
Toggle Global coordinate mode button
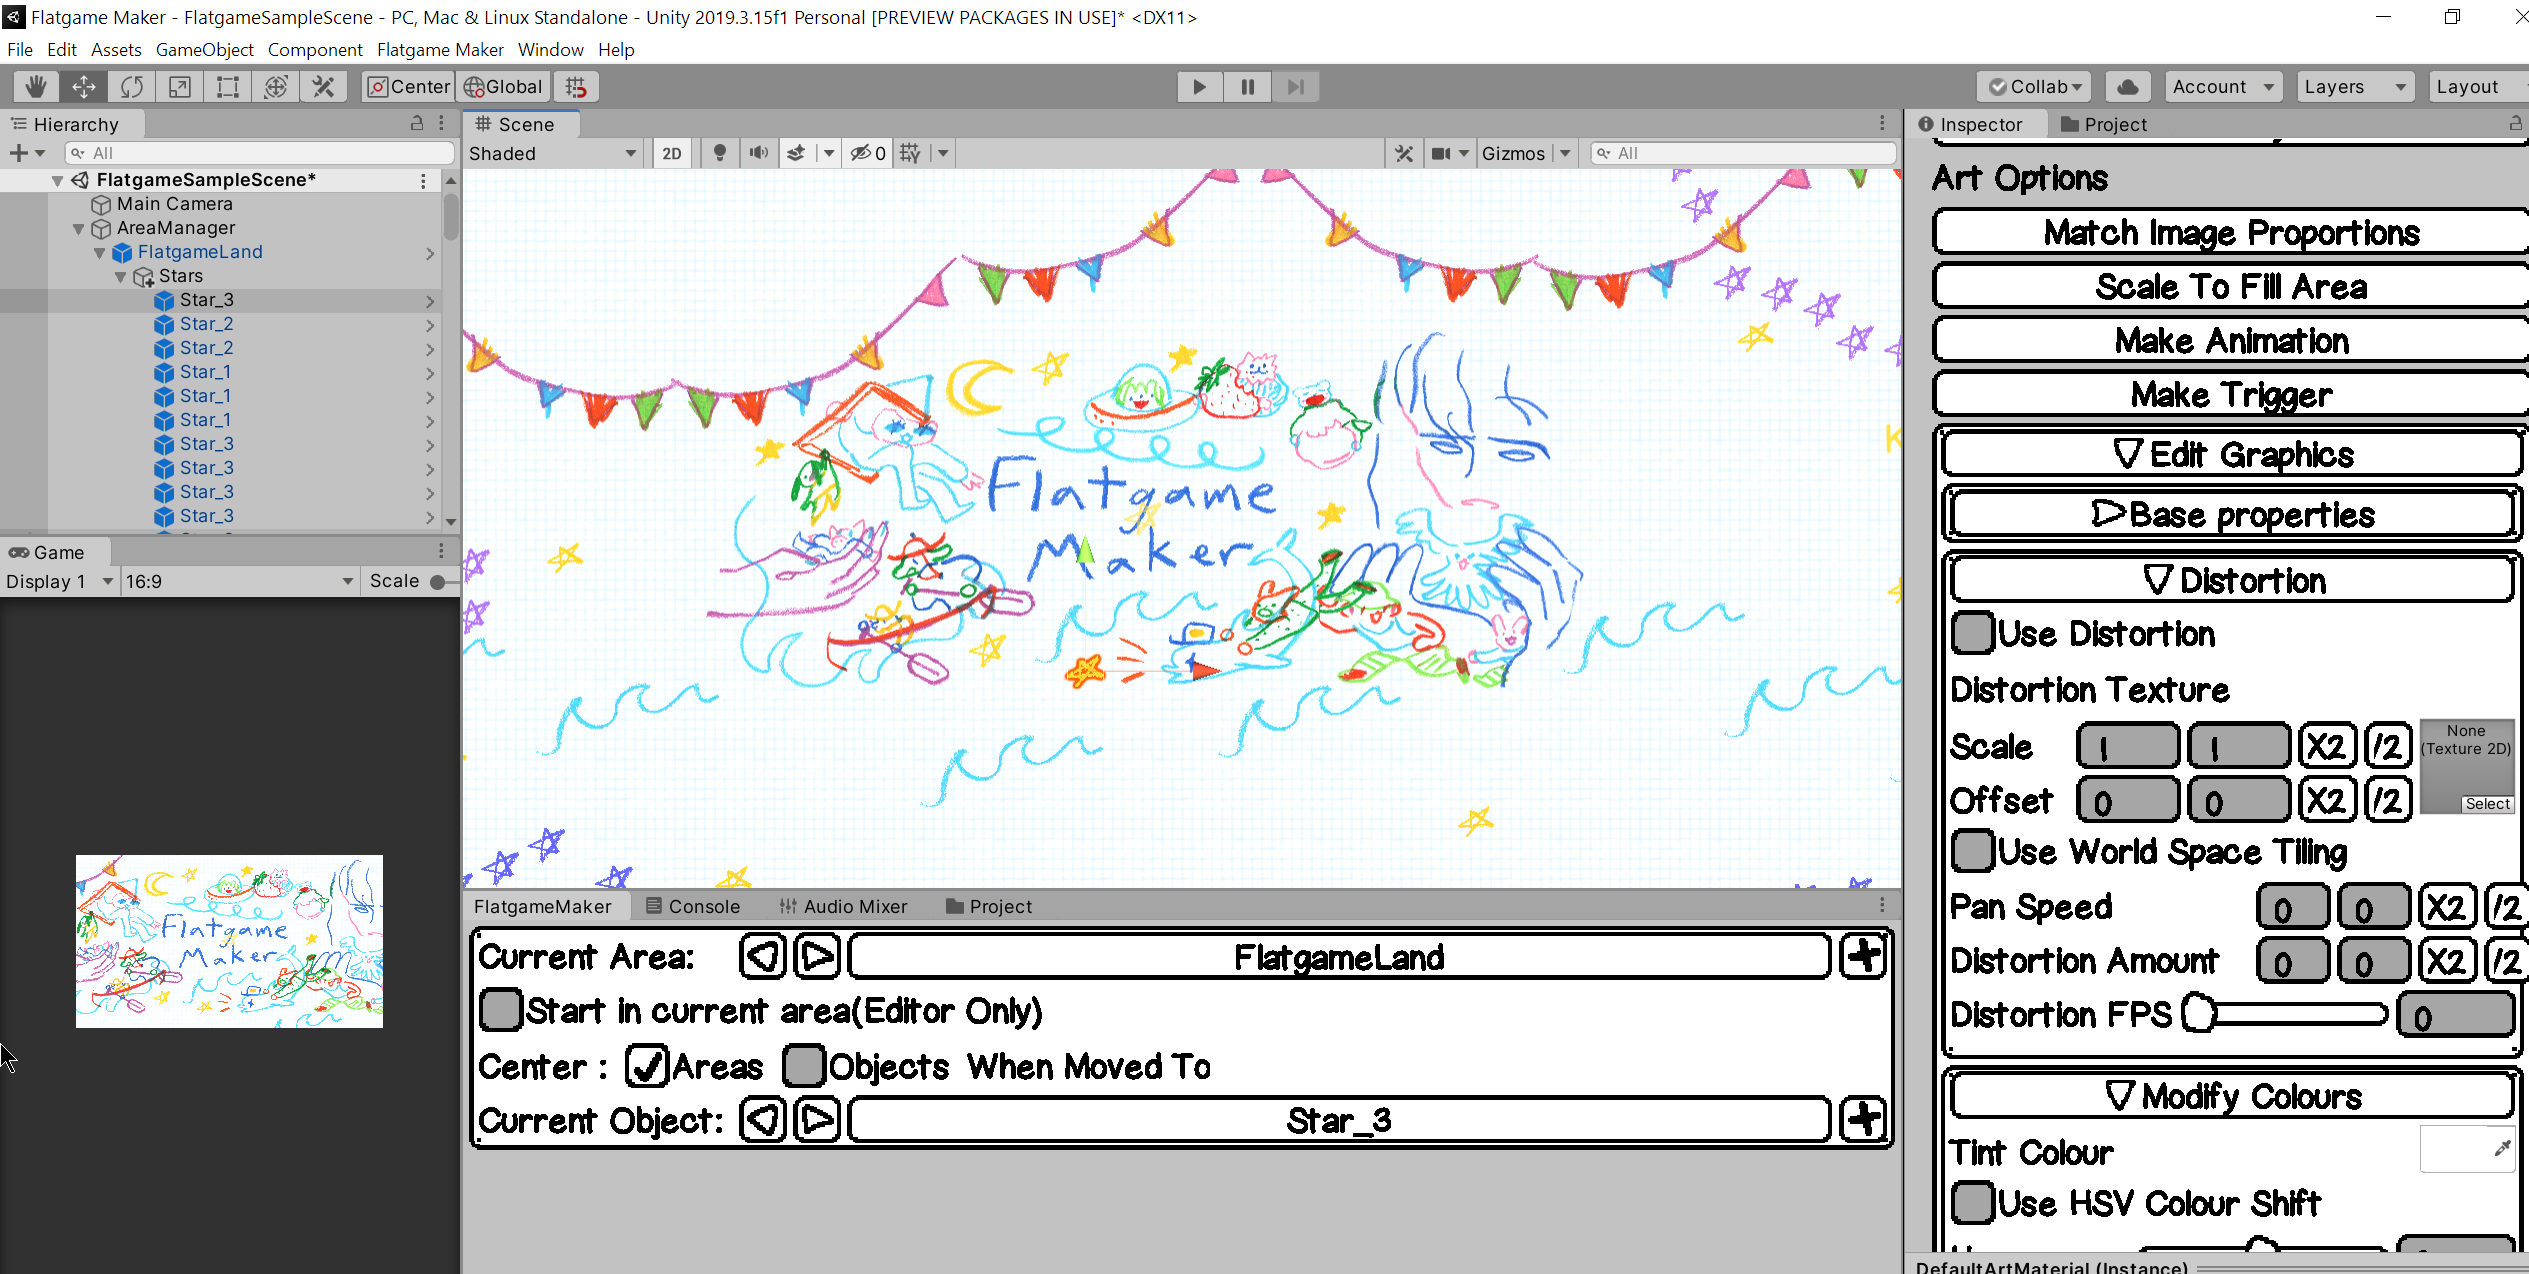pos(503,87)
